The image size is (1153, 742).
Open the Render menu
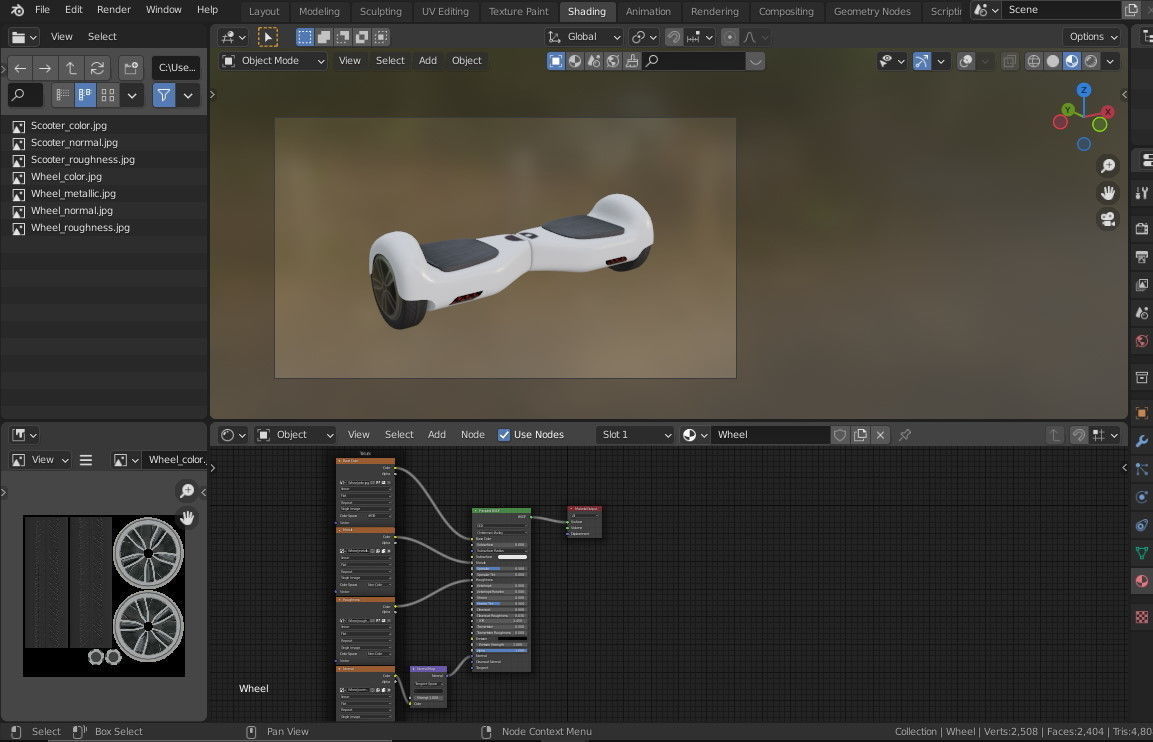pos(113,10)
